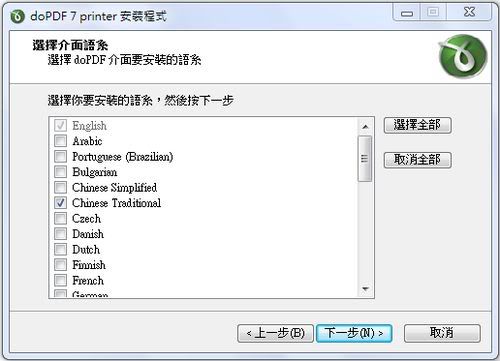Click the Chinese Traditional label text
The height and width of the screenshot is (361, 500).
click(x=117, y=203)
